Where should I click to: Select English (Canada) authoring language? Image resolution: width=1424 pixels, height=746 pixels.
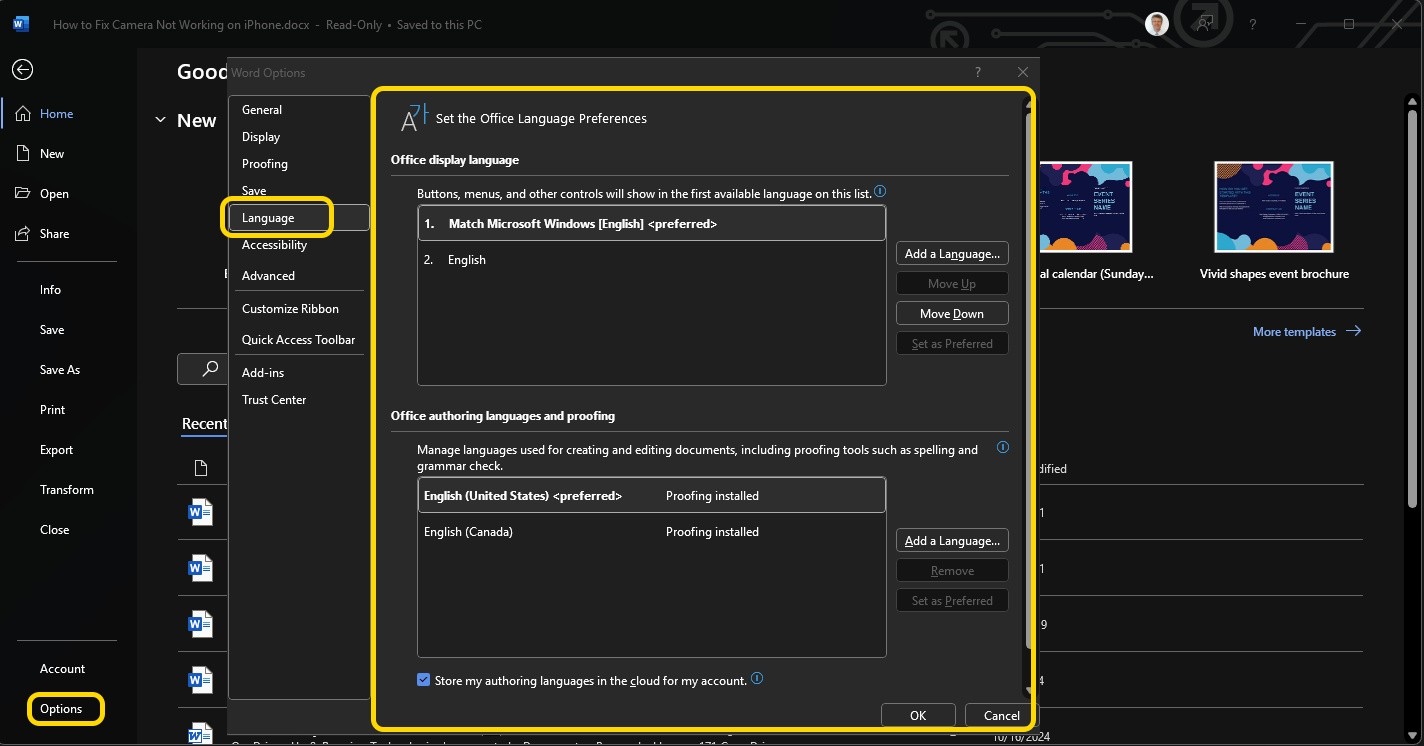pos(468,532)
